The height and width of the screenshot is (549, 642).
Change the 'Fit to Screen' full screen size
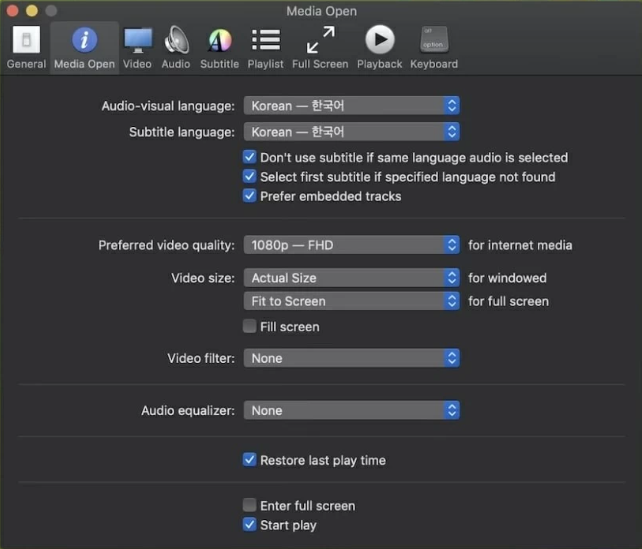(351, 301)
